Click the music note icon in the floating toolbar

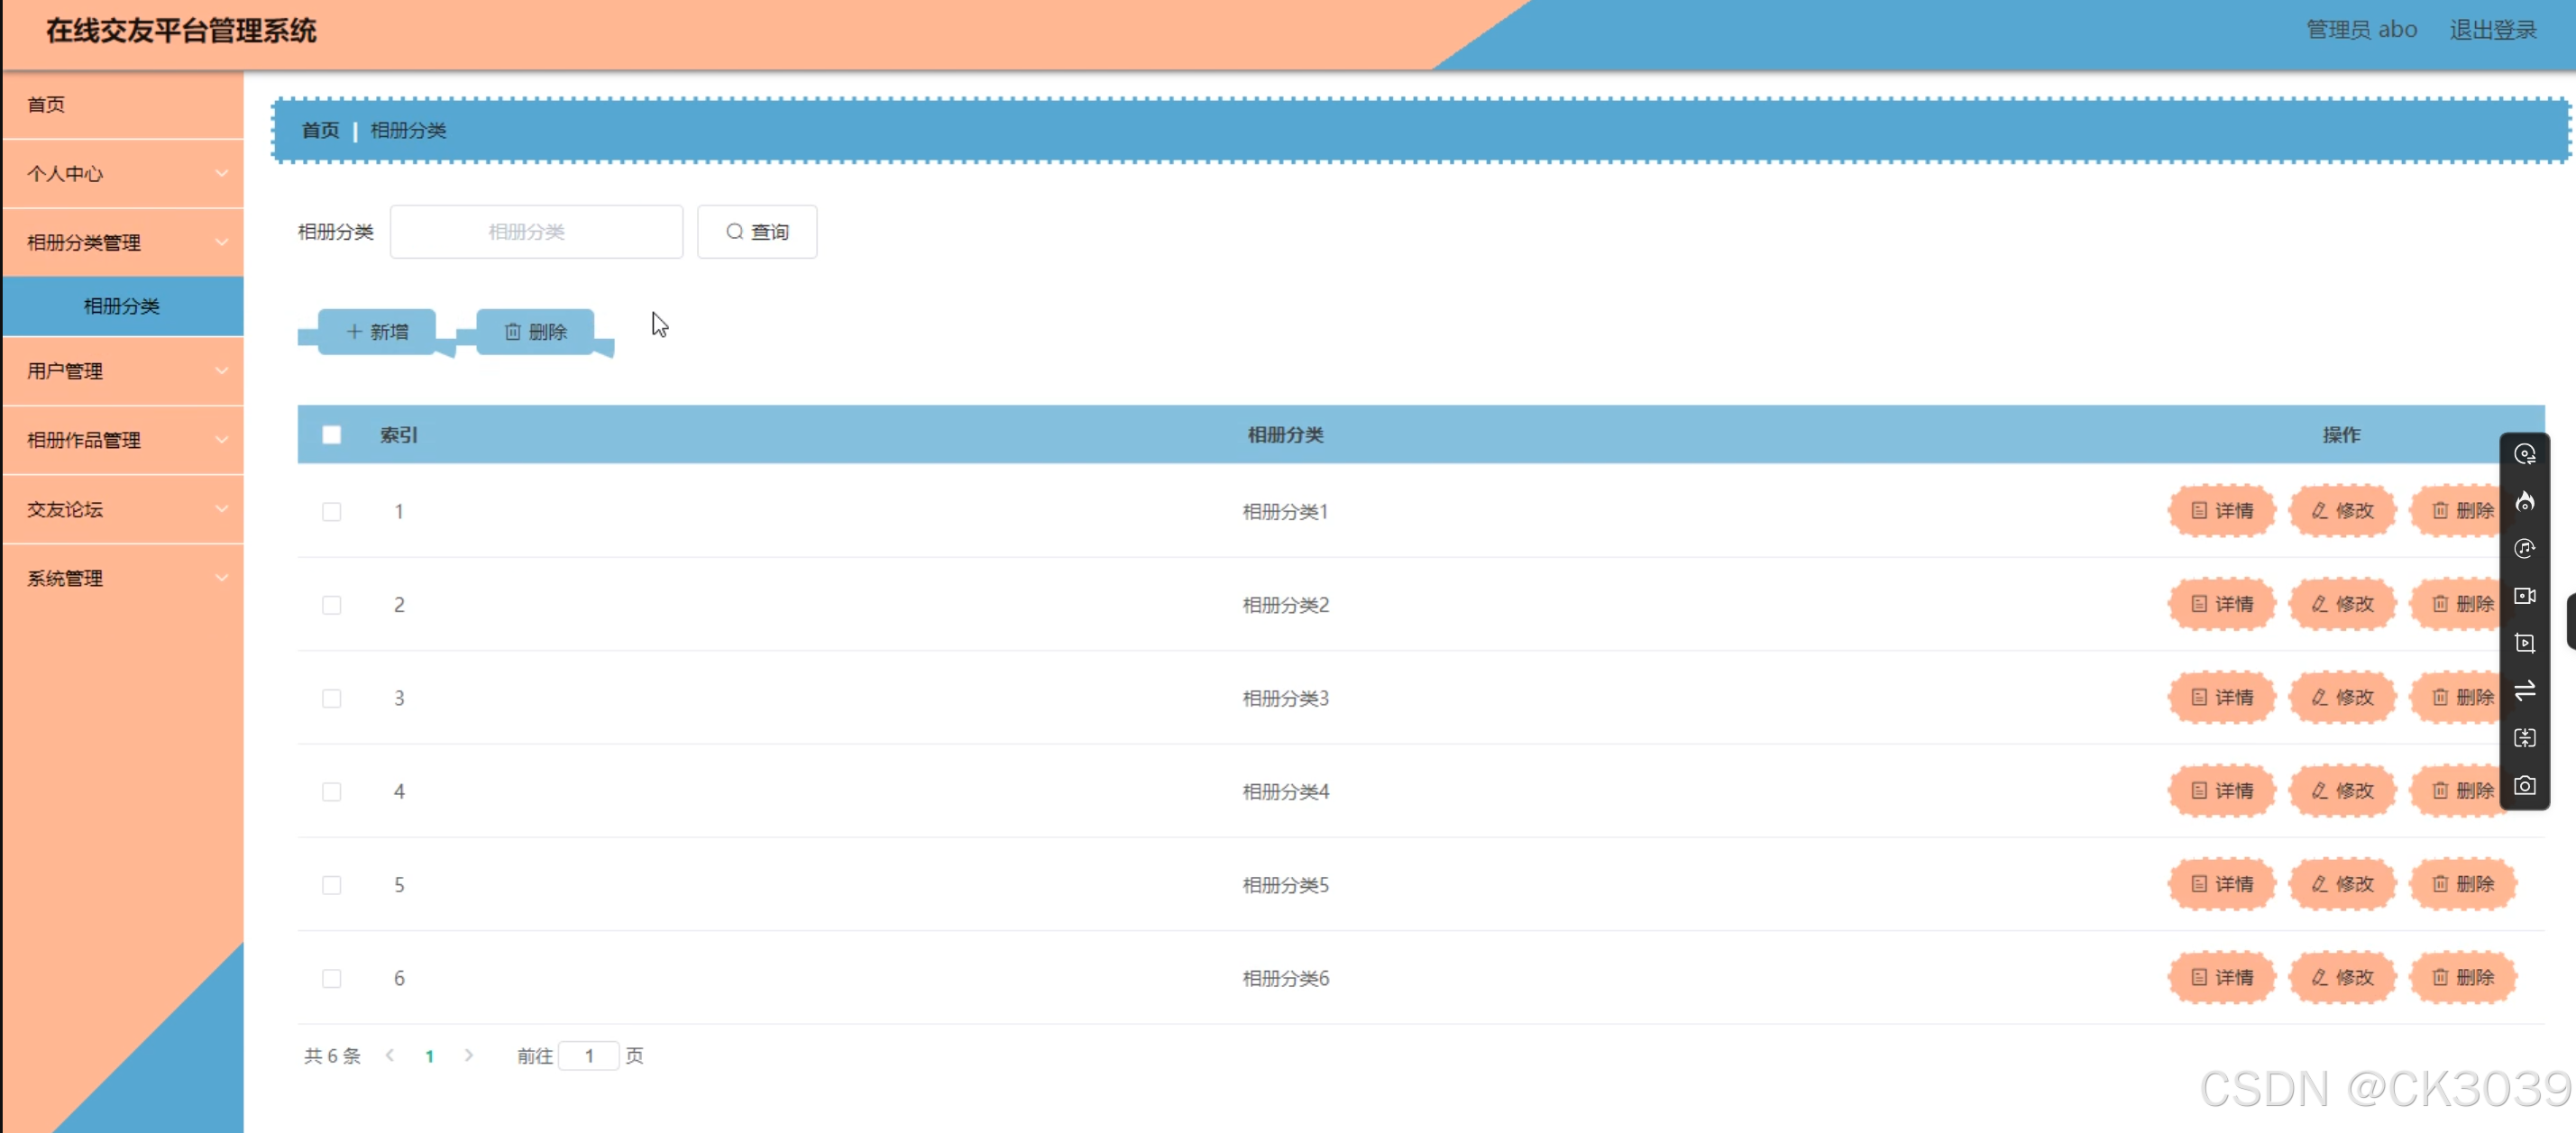coord(2524,548)
